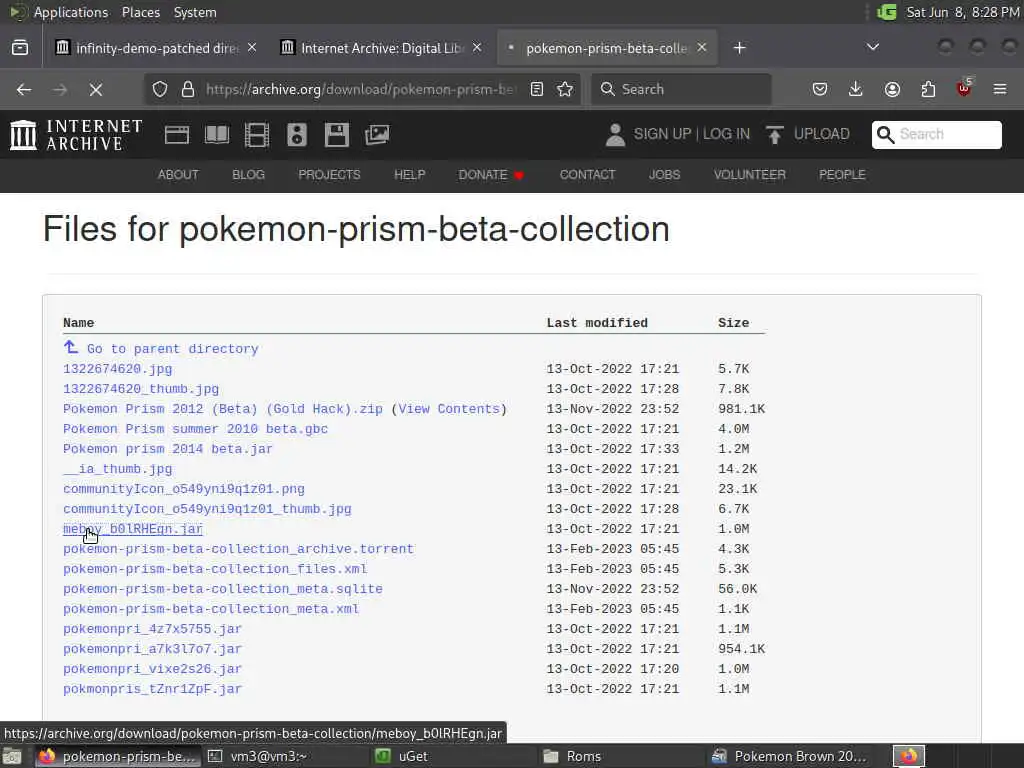Click the DONATE navigation item
This screenshot has width=1024, height=768.
tap(491, 174)
